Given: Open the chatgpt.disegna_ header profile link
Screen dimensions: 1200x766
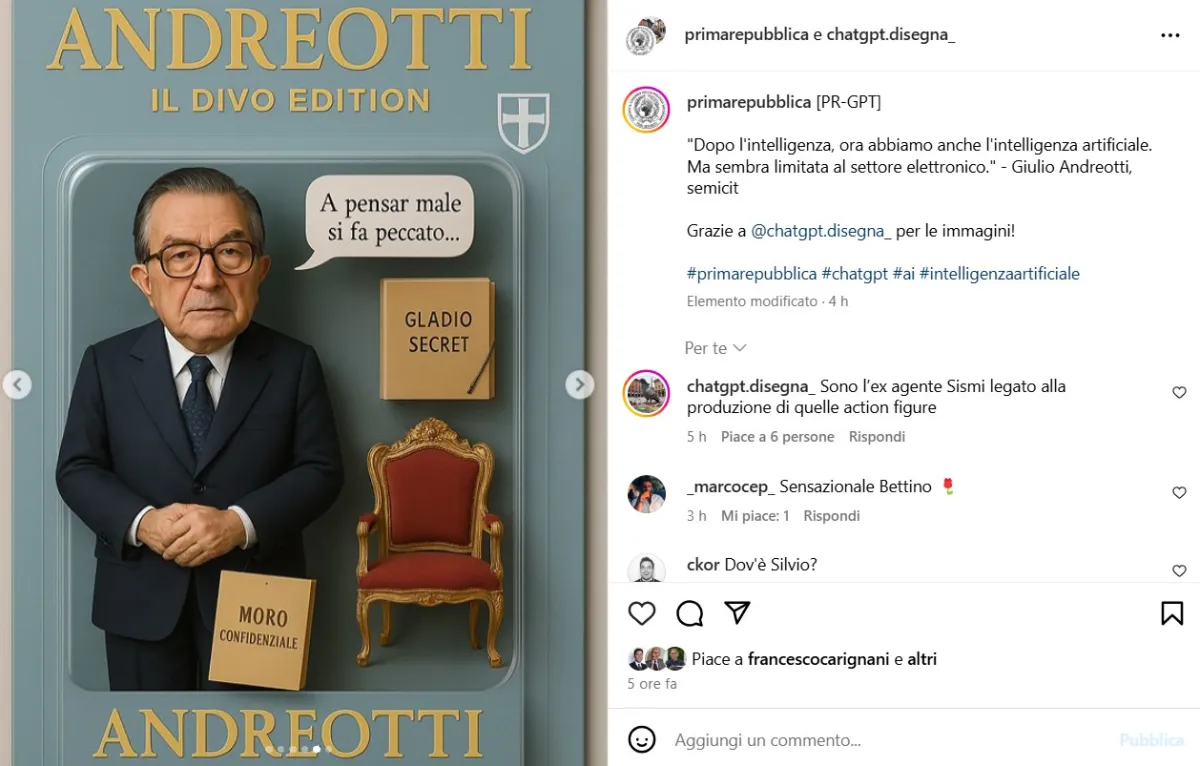Looking at the screenshot, I should [x=891, y=35].
